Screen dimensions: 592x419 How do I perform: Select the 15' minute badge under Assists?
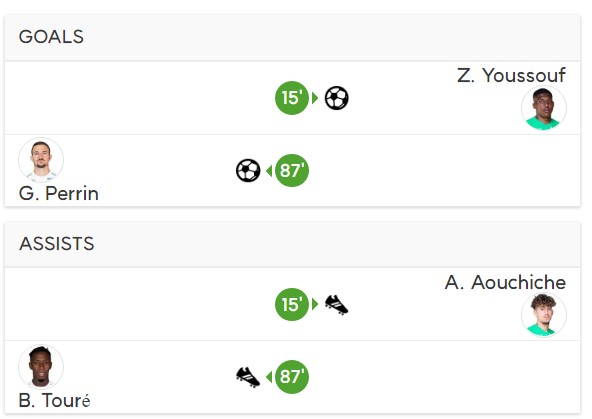pyautogui.click(x=292, y=304)
